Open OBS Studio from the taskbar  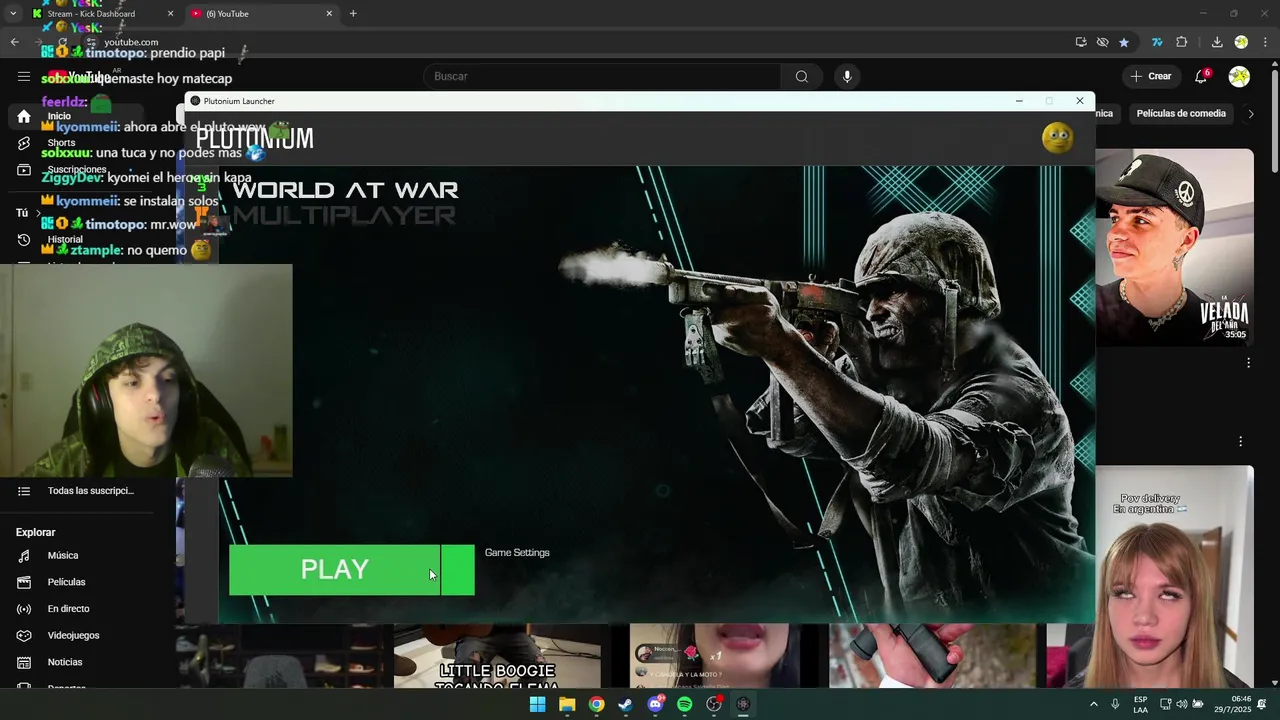tap(714, 705)
